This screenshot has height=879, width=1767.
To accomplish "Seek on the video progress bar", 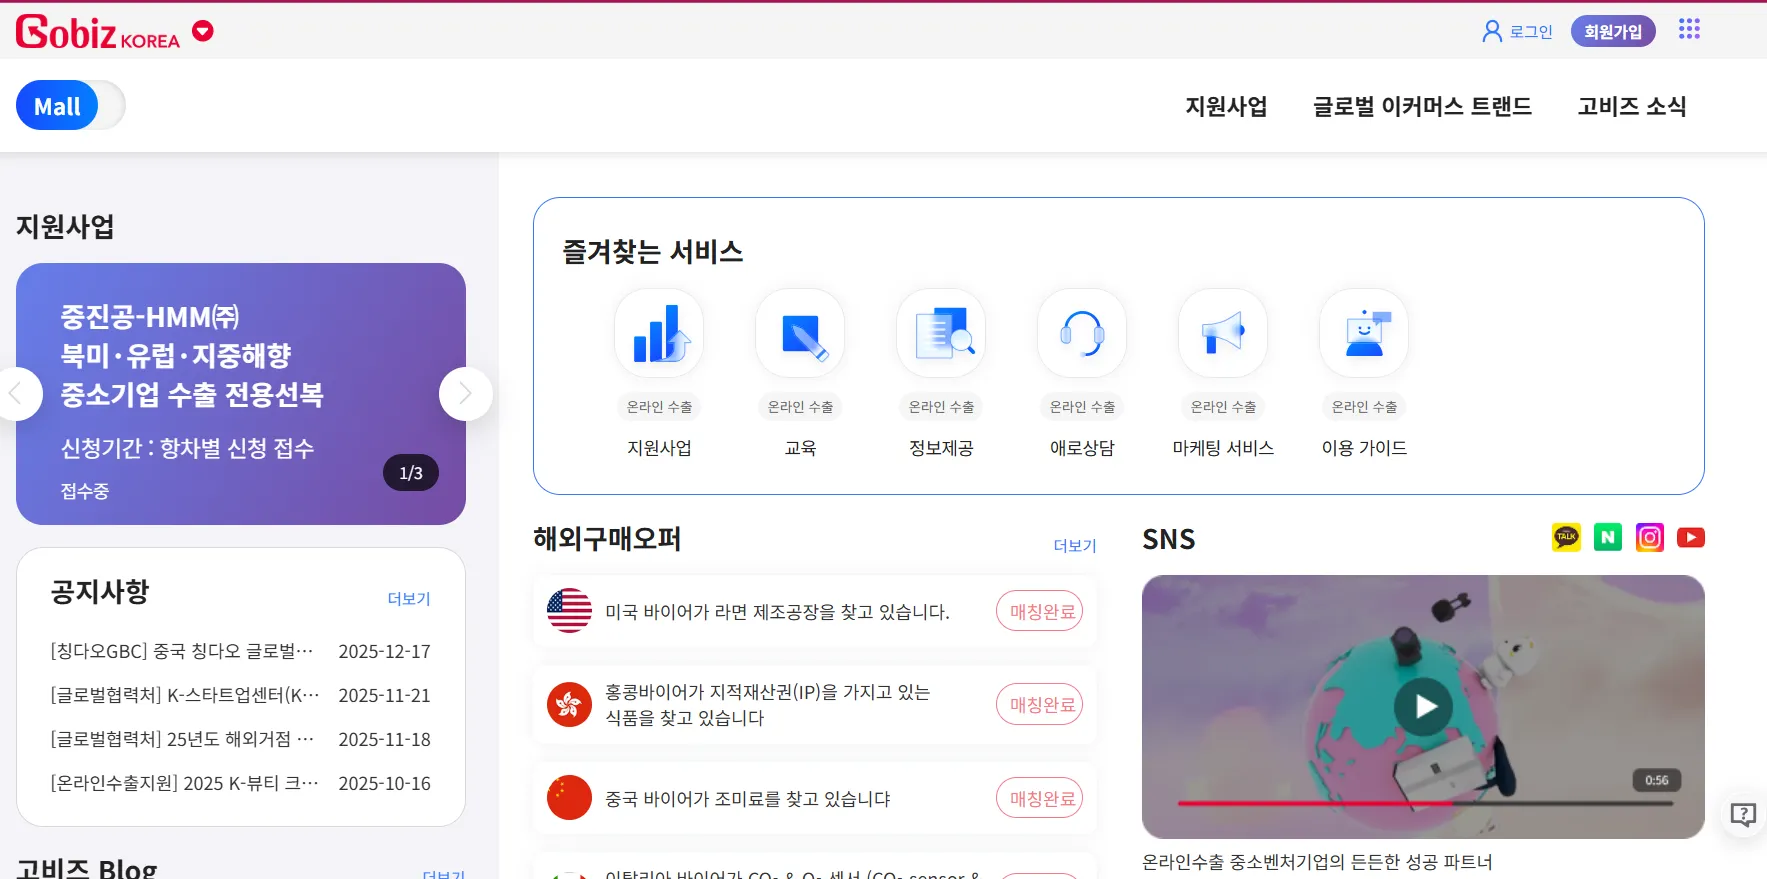I will (1425, 803).
